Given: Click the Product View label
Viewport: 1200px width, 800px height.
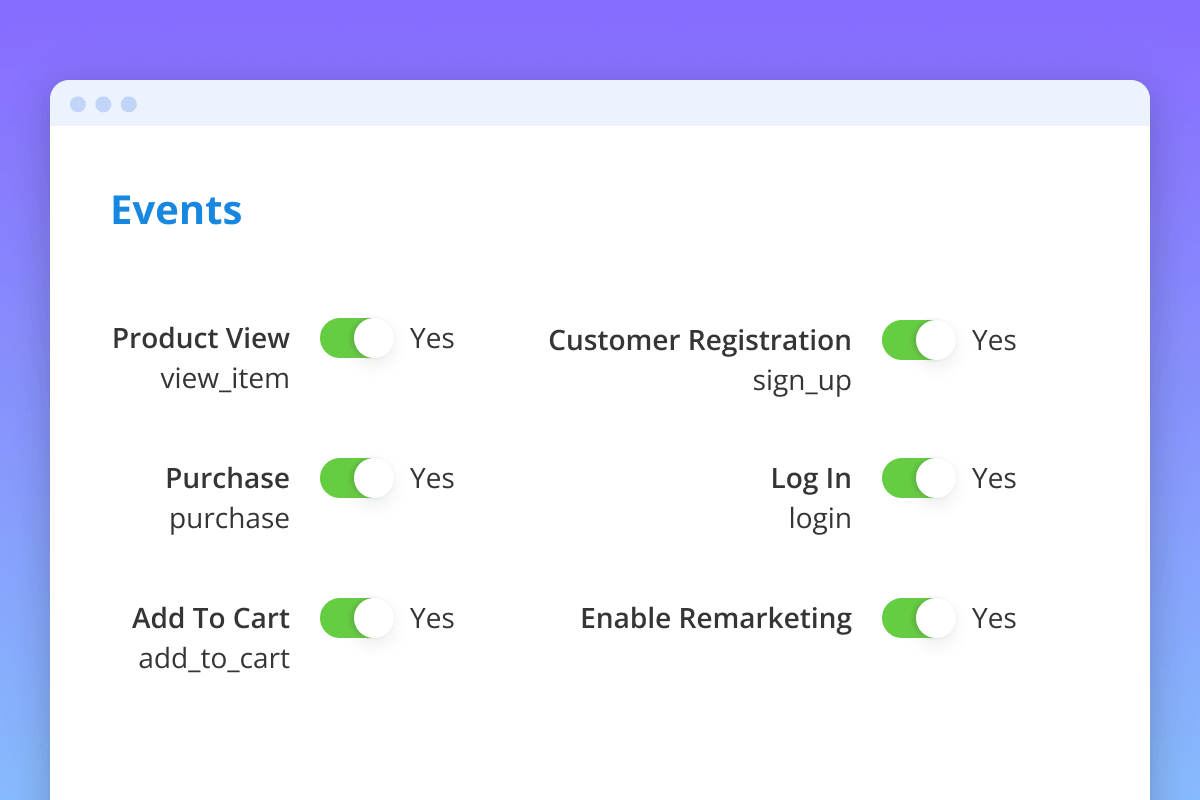Looking at the screenshot, I should (x=201, y=338).
